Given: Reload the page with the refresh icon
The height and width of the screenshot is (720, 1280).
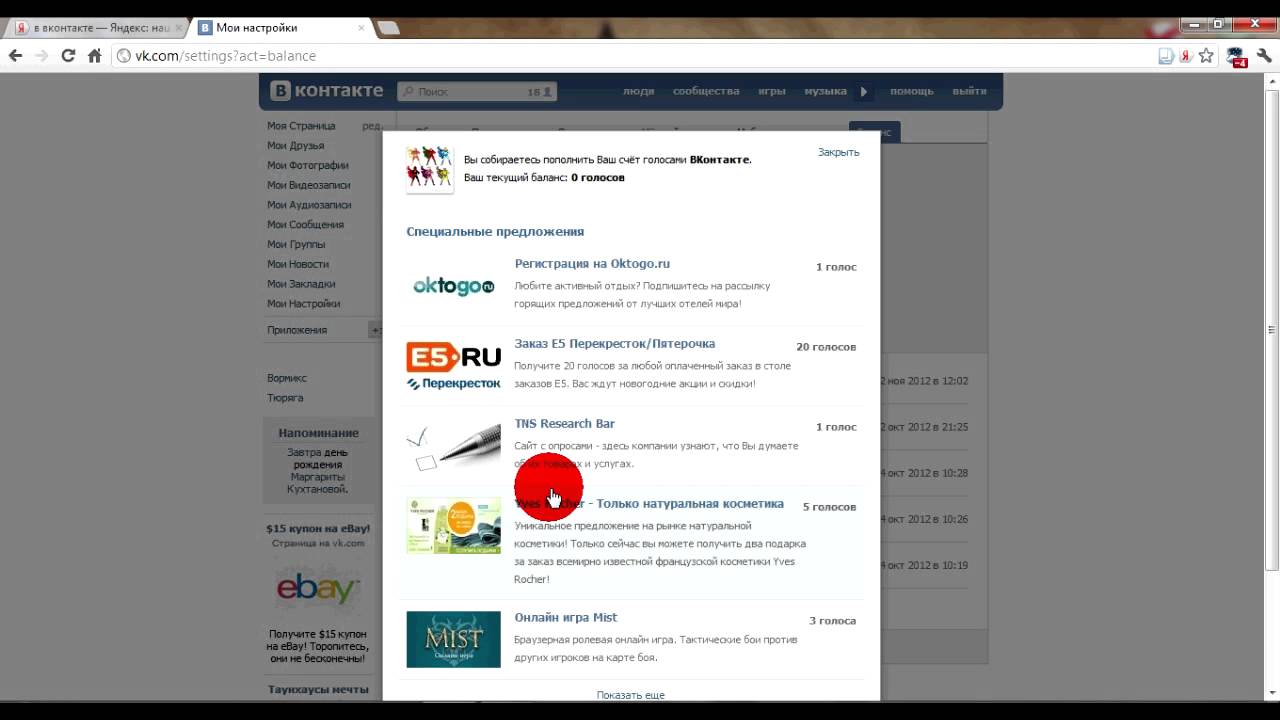Looking at the screenshot, I should point(68,56).
